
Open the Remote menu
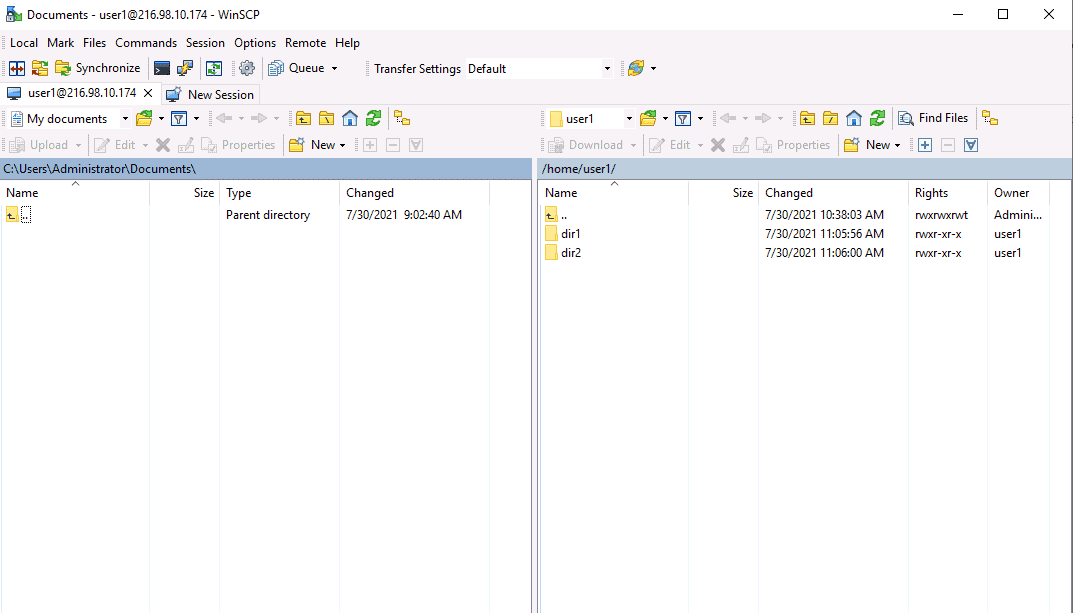pos(305,42)
